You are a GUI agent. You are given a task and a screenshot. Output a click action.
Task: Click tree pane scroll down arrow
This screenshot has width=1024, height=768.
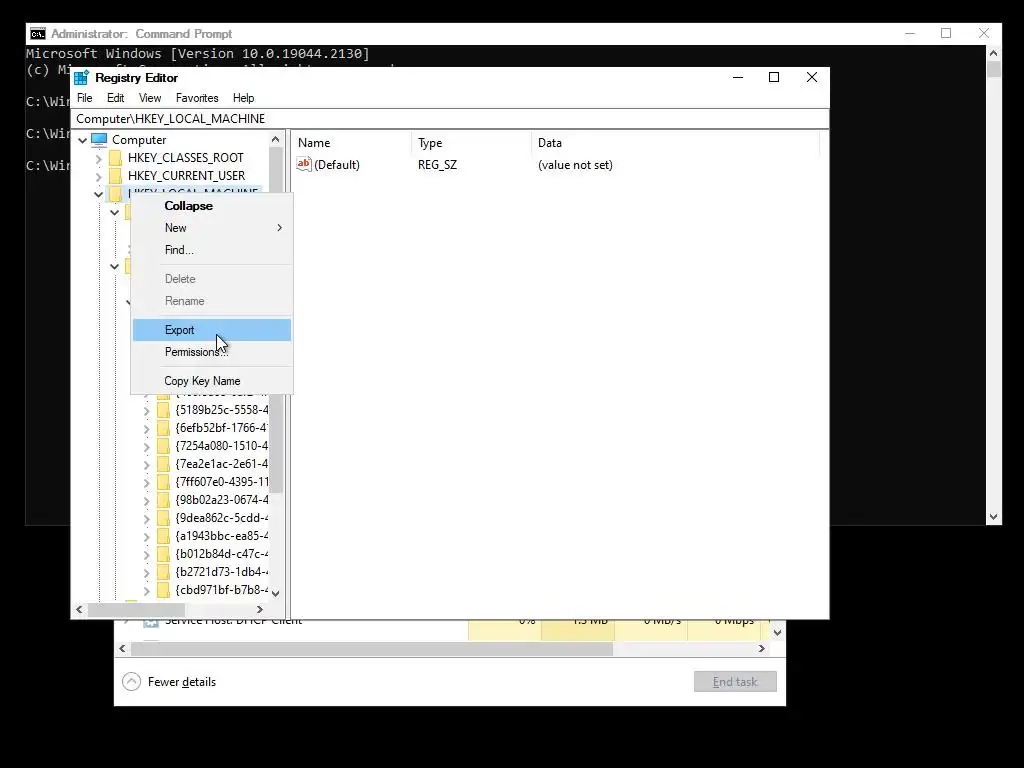276,593
